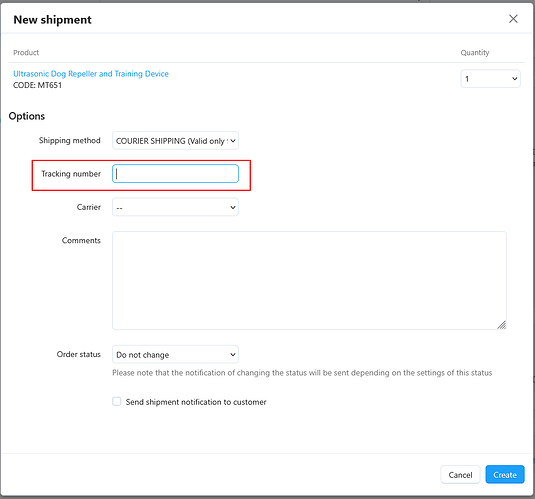The image size is (535, 499).
Task: Close the New shipment dialog with X
Action: pos(513,19)
